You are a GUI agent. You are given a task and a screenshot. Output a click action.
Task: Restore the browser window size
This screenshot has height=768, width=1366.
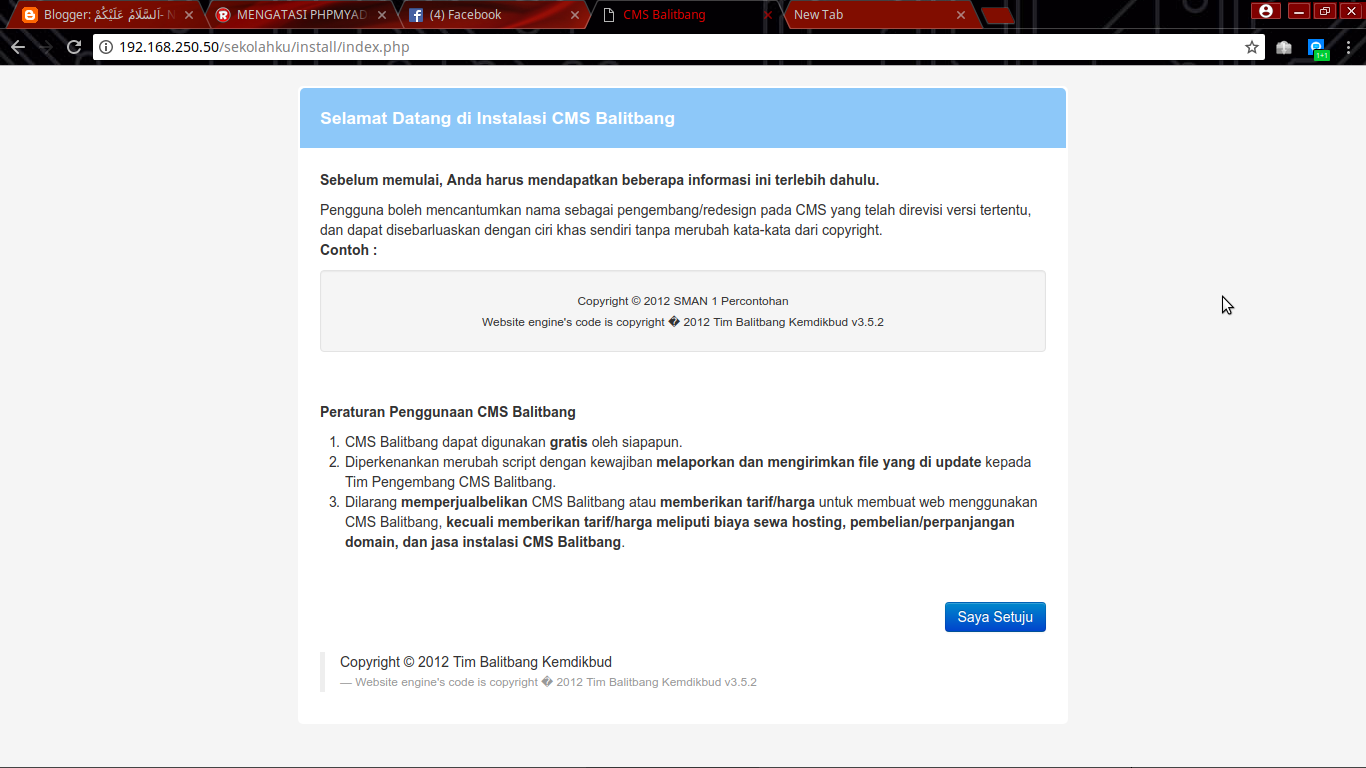(1325, 11)
